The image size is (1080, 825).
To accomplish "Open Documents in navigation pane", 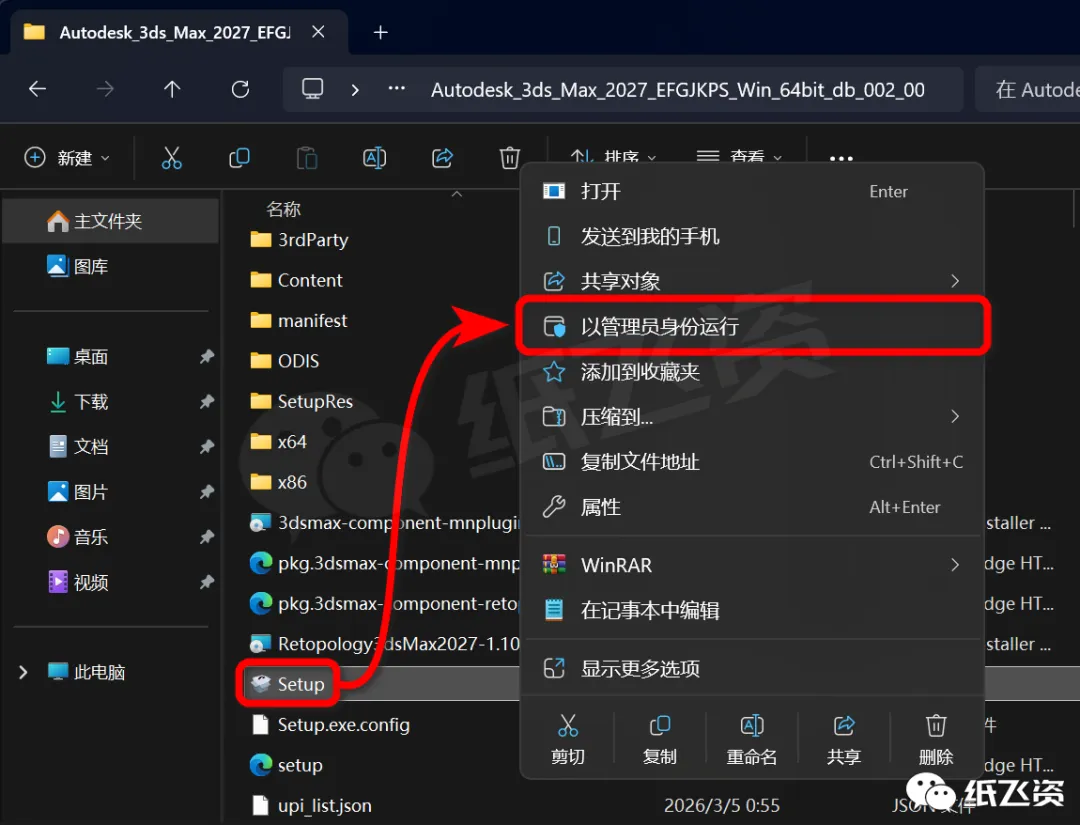I will tap(110, 447).
